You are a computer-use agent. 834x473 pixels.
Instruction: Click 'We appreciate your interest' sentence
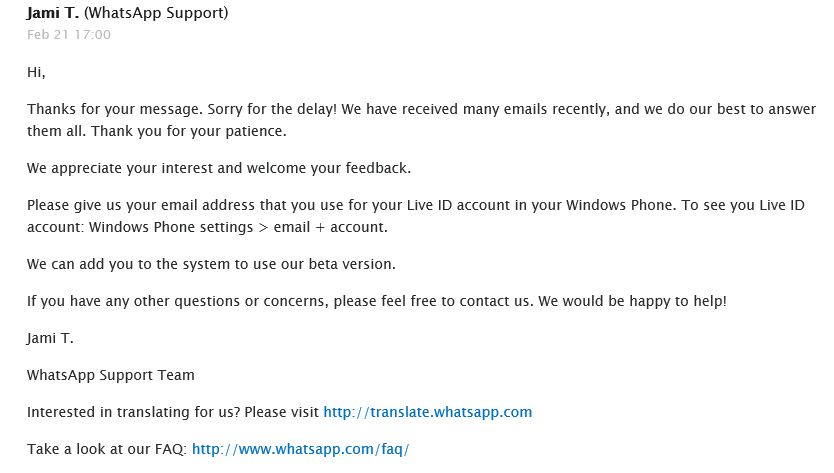(x=219, y=168)
